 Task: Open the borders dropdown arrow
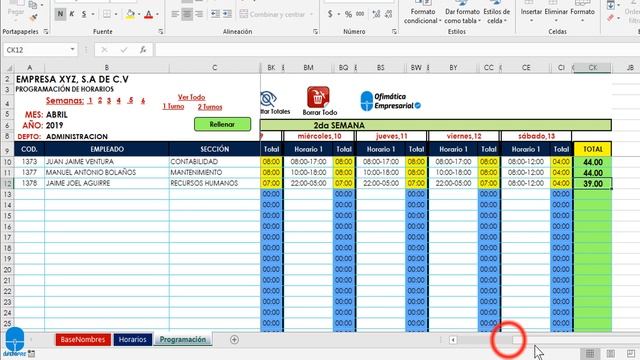pyautogui.click(x=116, y=15)
